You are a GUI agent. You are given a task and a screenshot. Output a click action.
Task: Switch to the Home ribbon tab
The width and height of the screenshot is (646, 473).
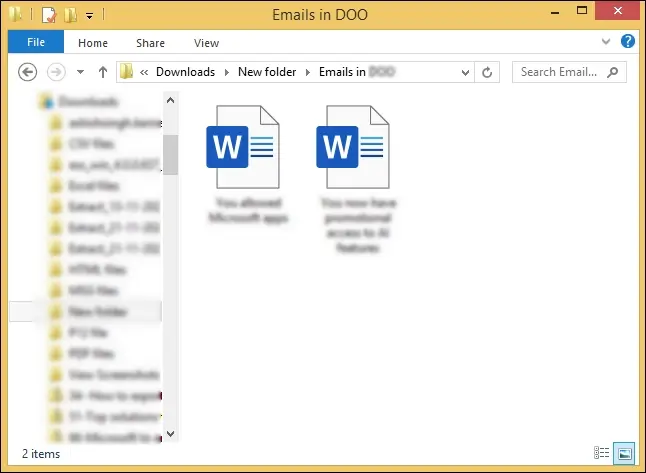tap(93, 43)
